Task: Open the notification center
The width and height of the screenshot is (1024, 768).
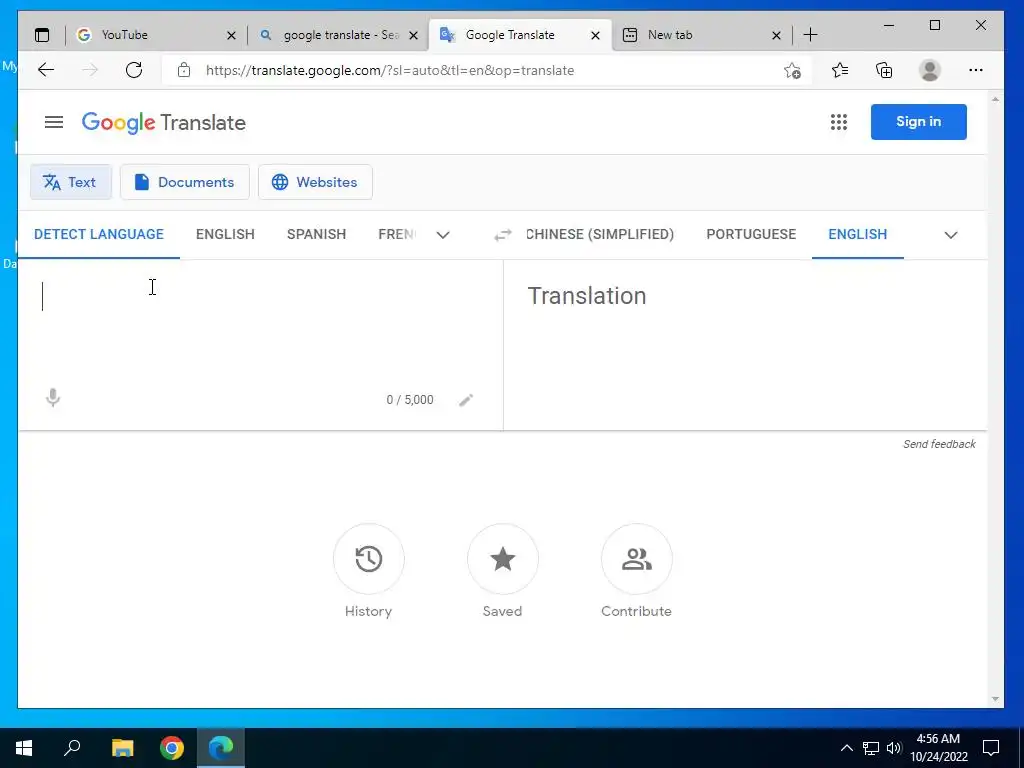Action: tap(991, 748)
